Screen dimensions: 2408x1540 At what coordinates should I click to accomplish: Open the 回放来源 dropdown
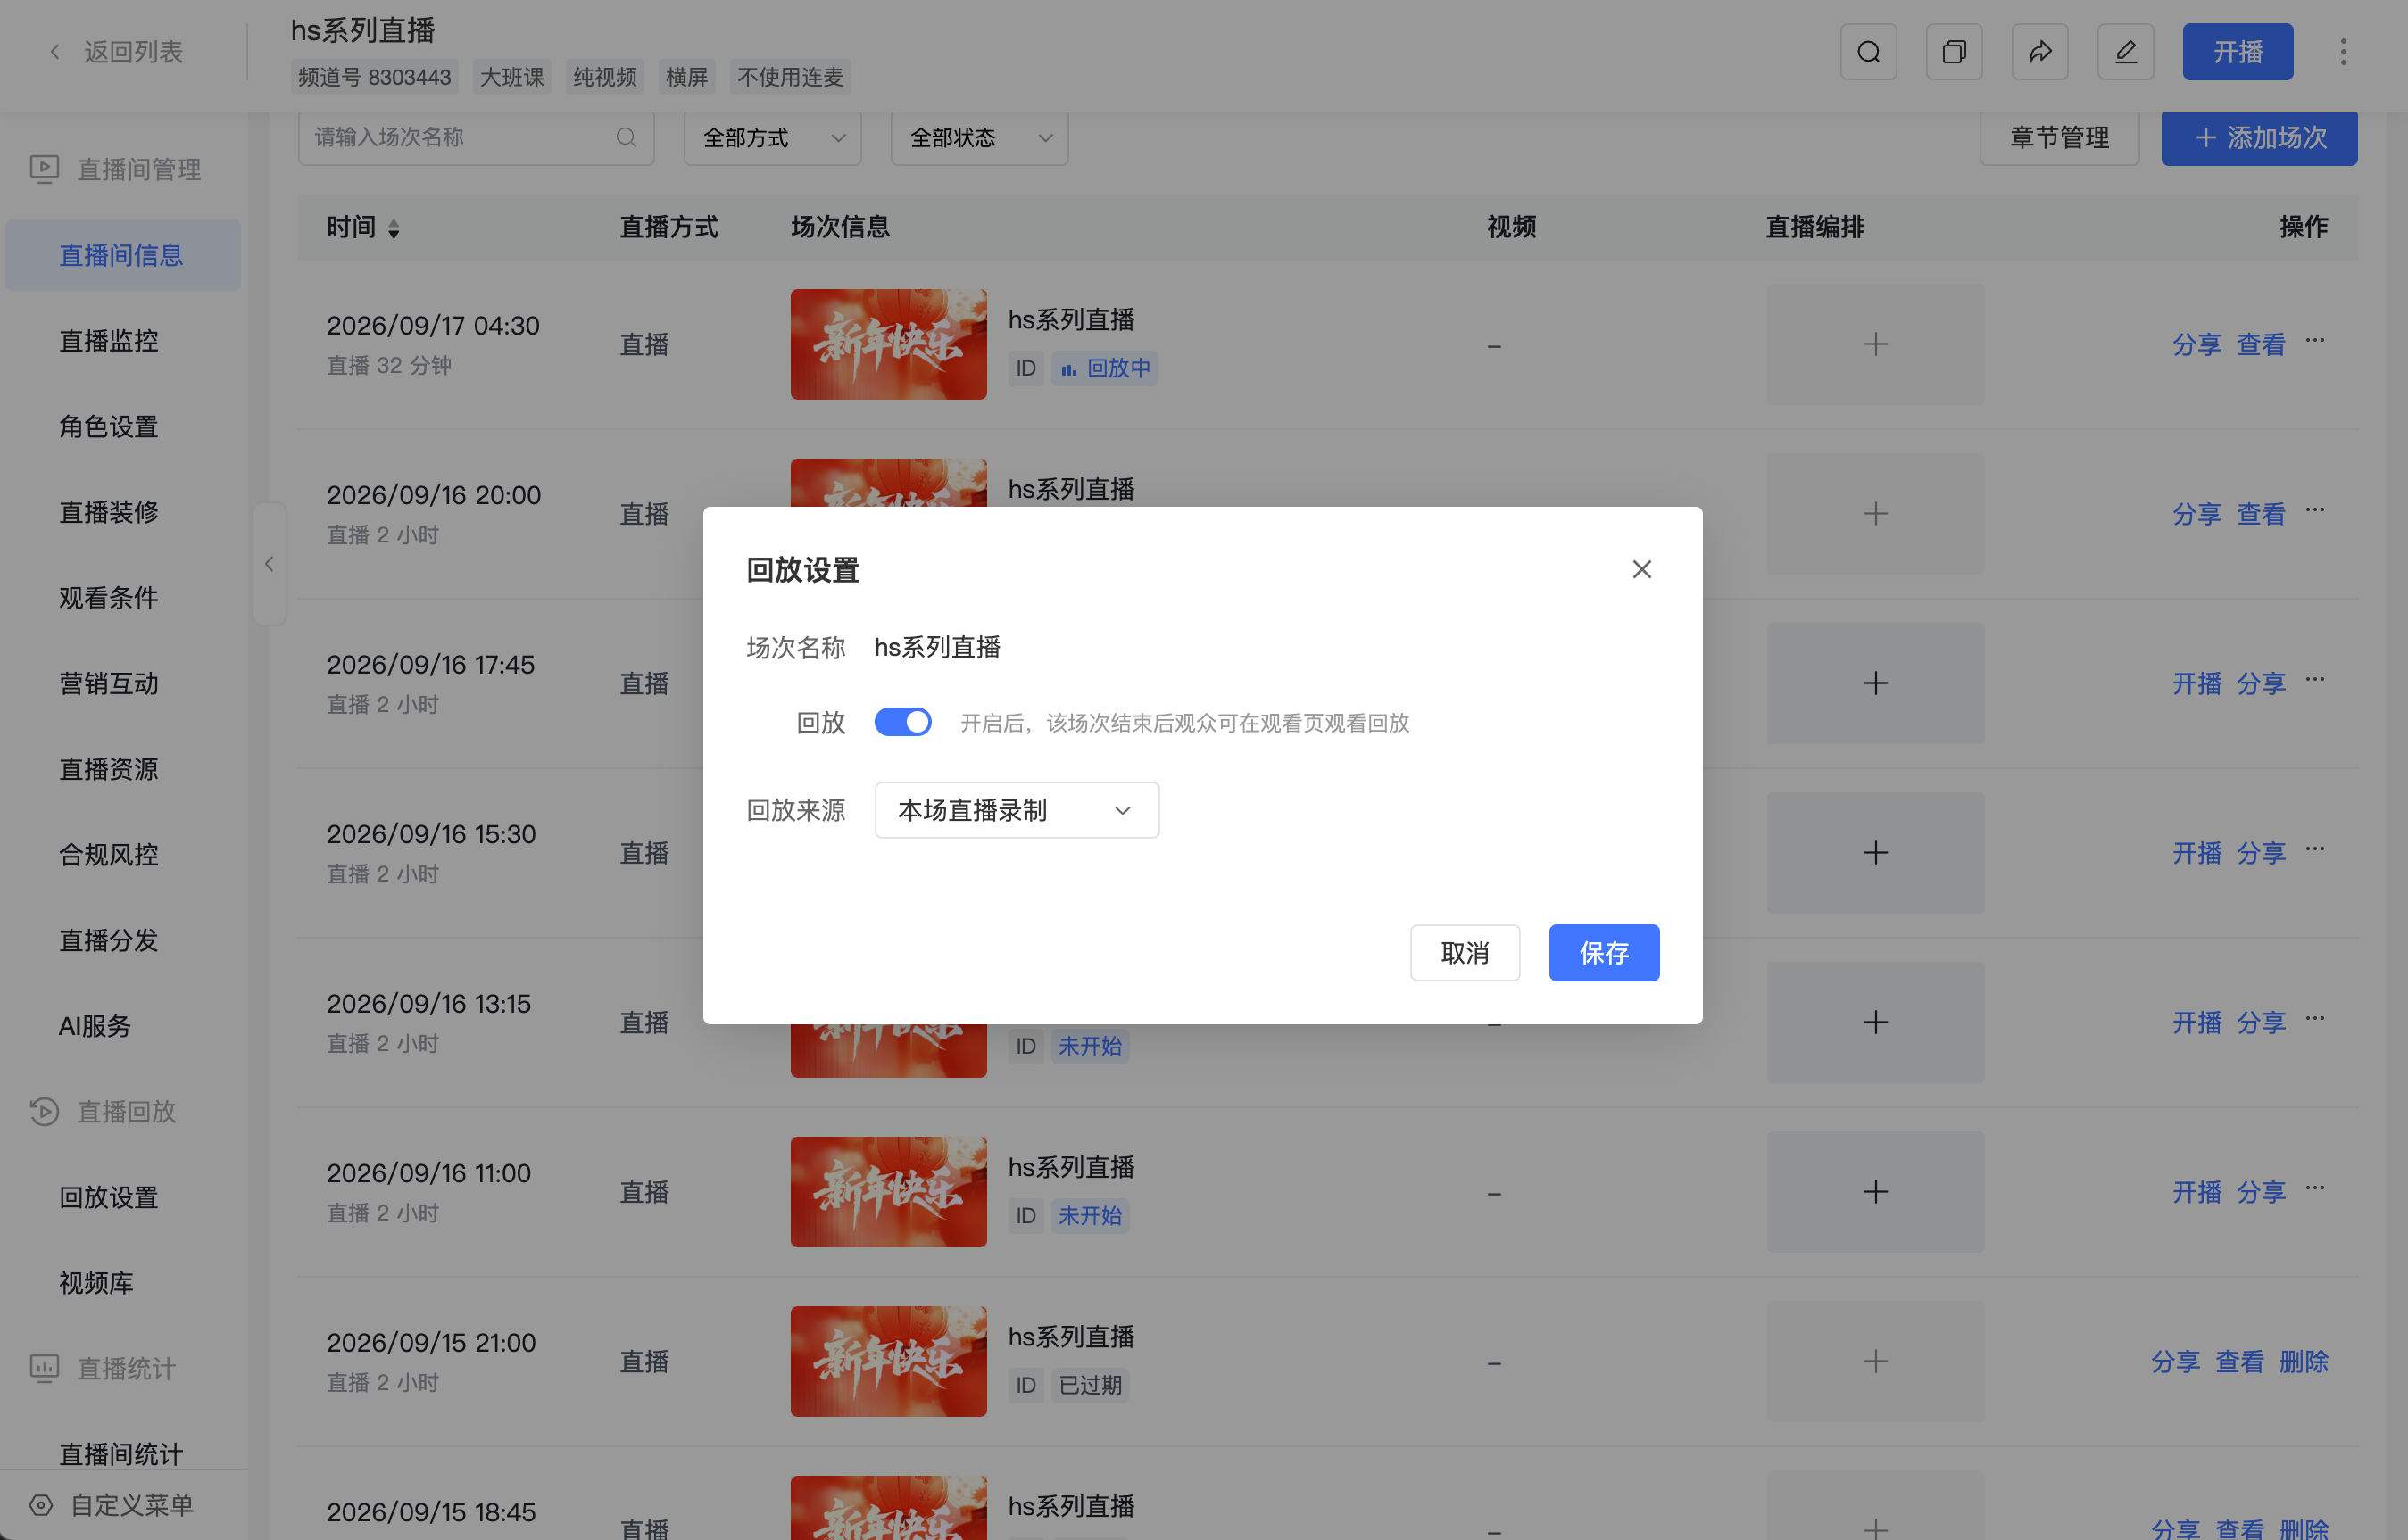click(x=1017, y=810)
